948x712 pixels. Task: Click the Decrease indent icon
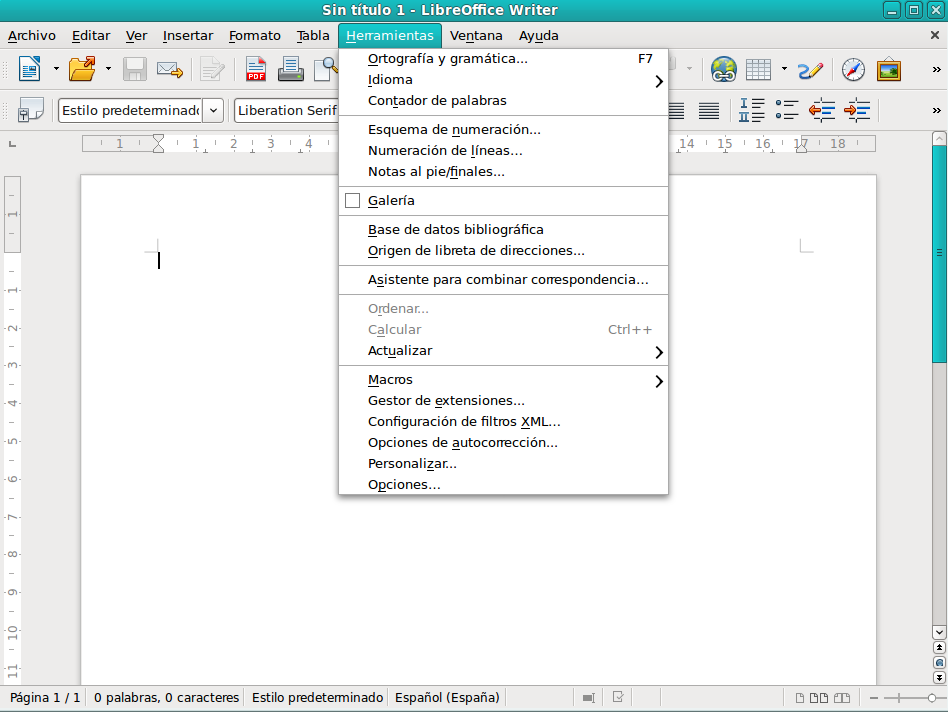tap(822, 110)
